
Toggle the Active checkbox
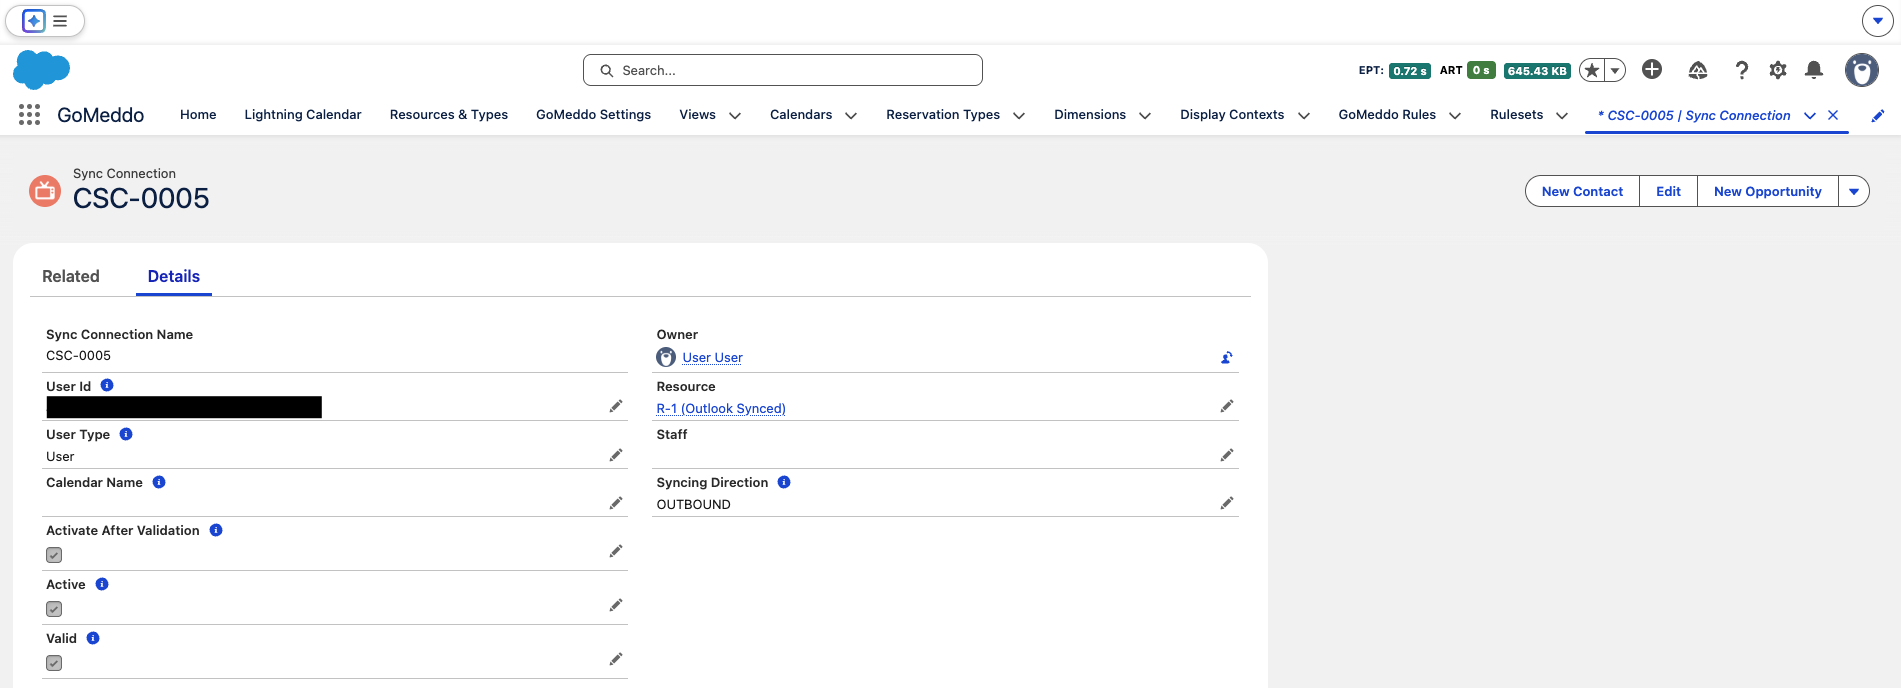click(x=54, y=609)
